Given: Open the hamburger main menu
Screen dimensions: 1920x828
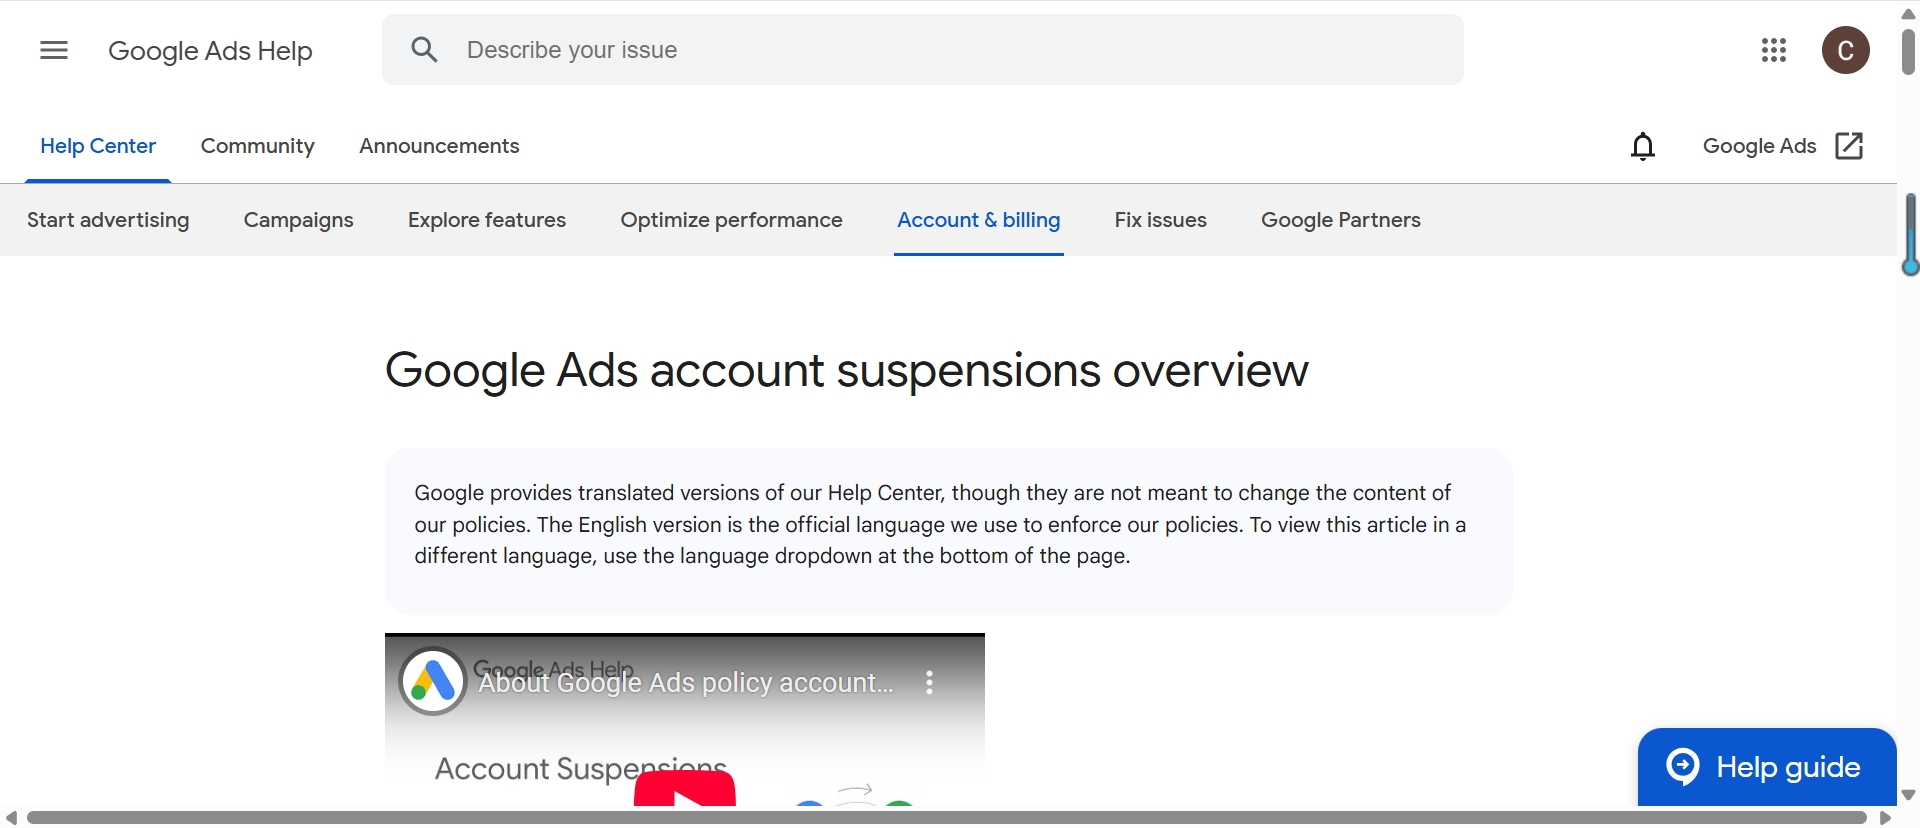Looking at the screenshot, I should coord(54,50).
